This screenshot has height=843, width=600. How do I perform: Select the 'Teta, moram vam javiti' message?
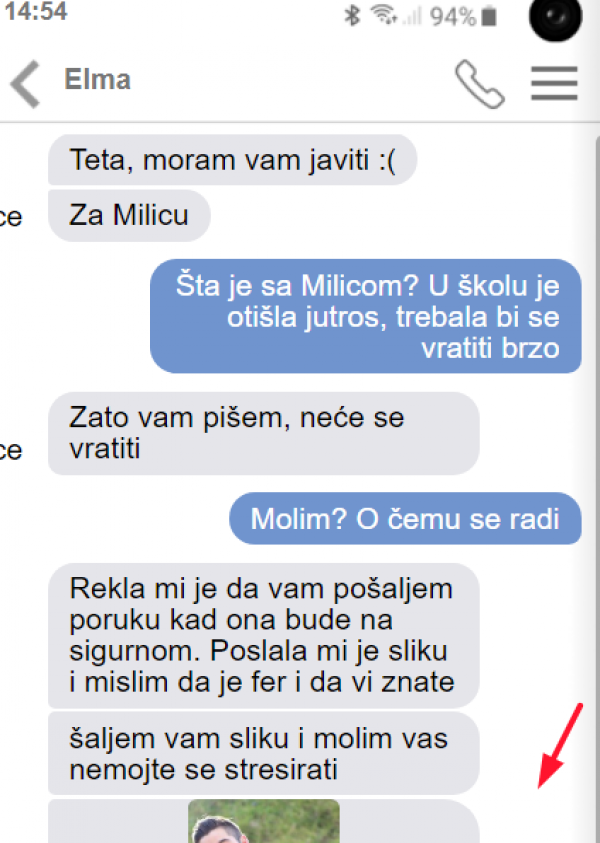pyautogui.click(x=232, y=160)
